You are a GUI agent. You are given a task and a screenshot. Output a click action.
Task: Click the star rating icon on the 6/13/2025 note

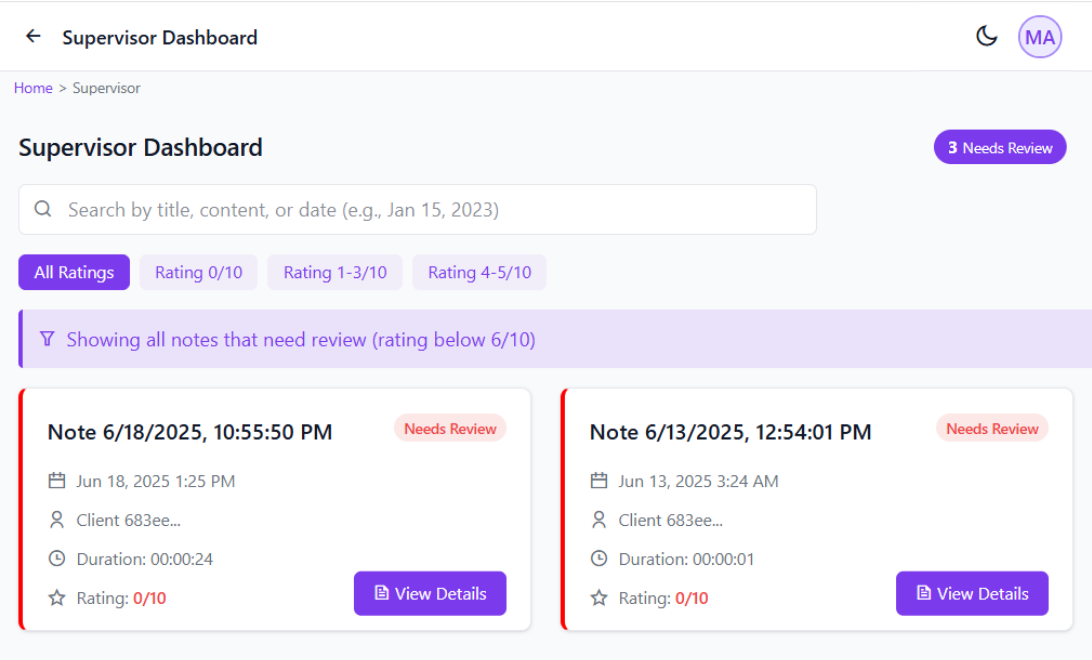[599, 597]
